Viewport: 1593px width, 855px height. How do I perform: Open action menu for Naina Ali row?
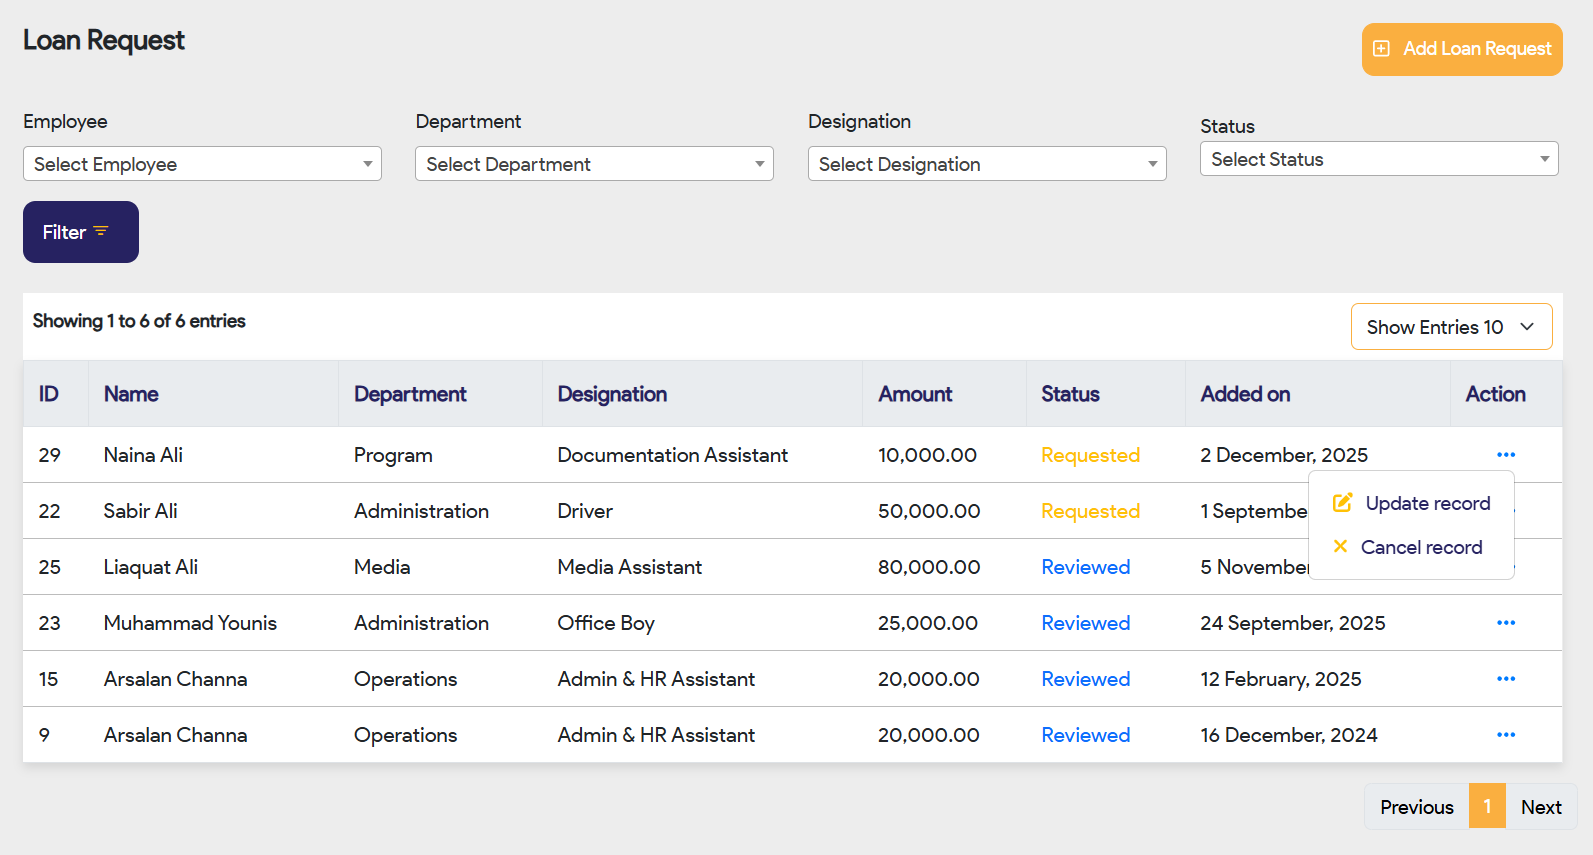1505,455
